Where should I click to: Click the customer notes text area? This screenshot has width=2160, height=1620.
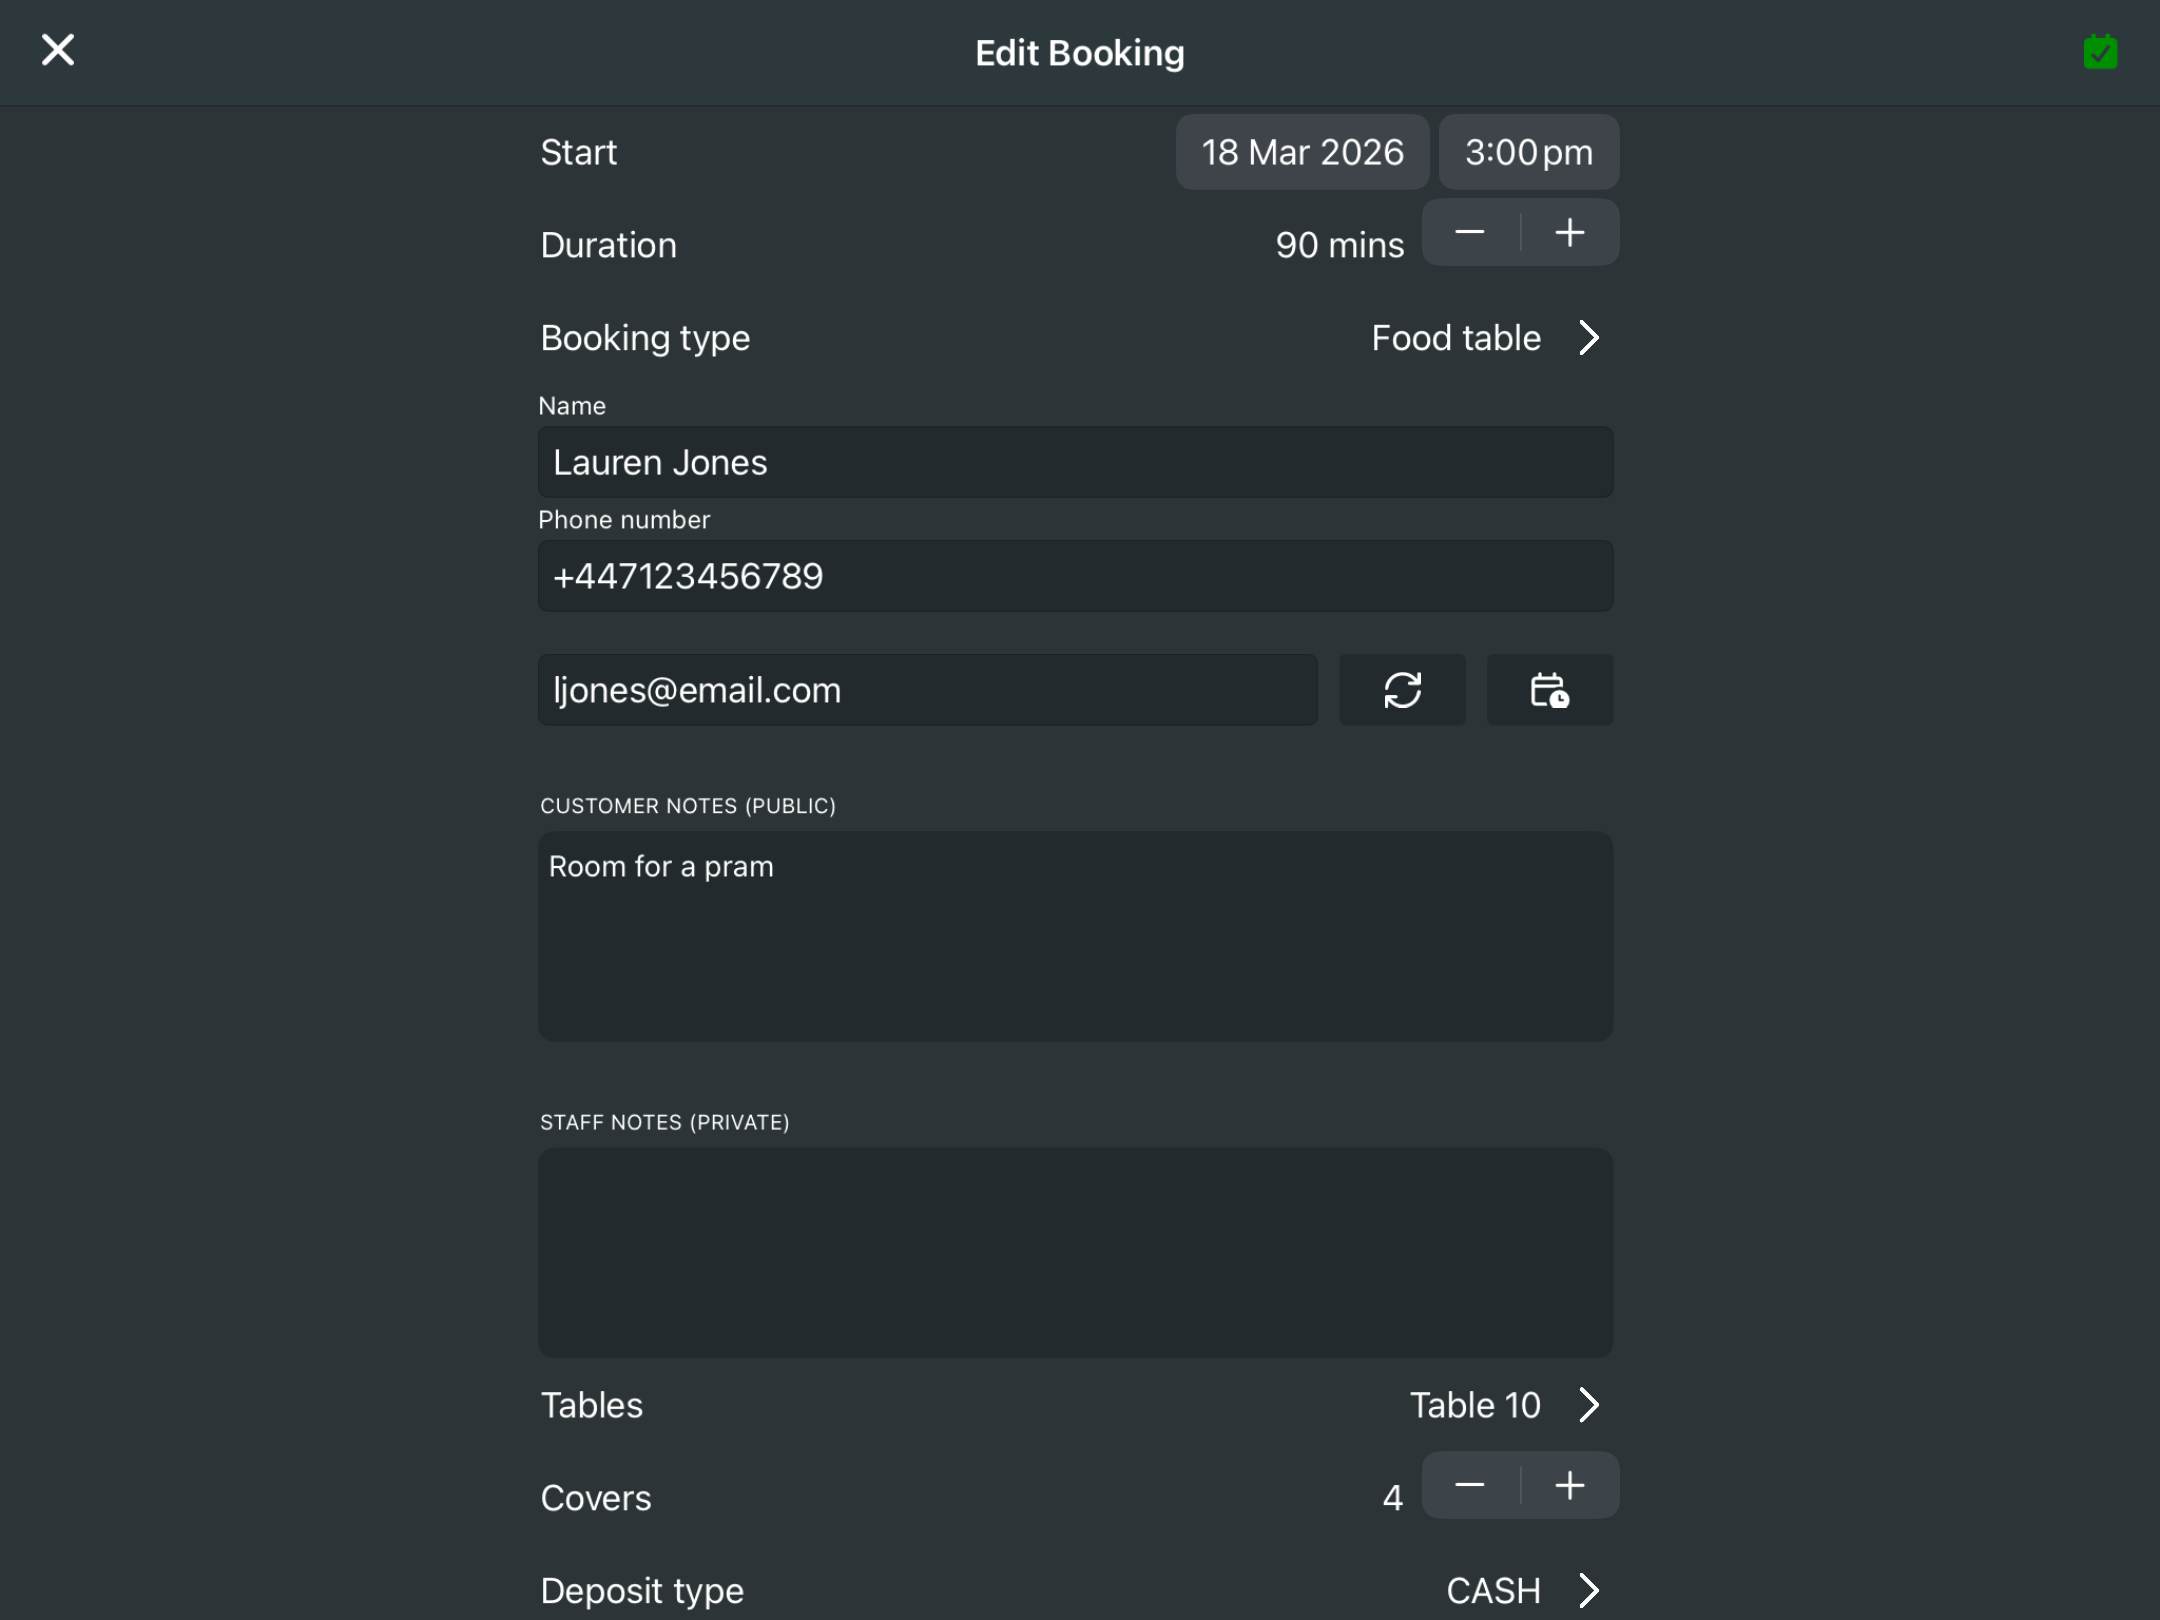coord(1075,936)
